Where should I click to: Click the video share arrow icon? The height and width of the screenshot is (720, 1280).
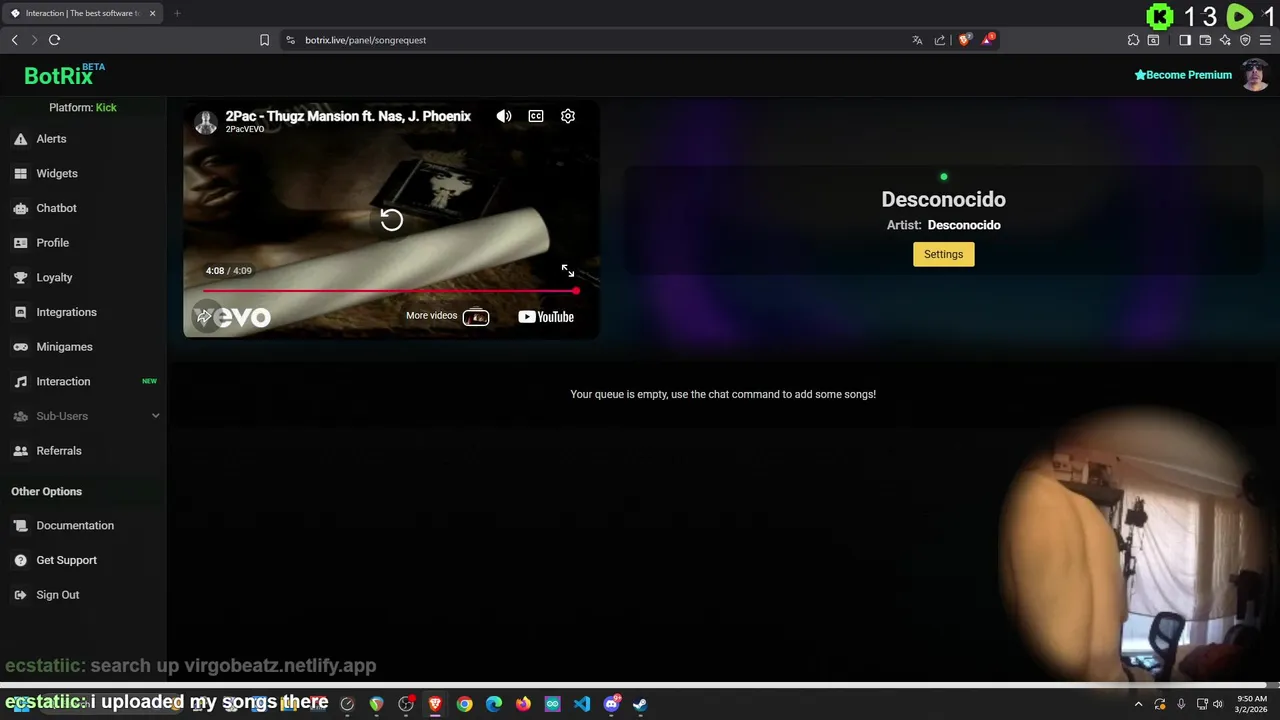coord(204,316)
